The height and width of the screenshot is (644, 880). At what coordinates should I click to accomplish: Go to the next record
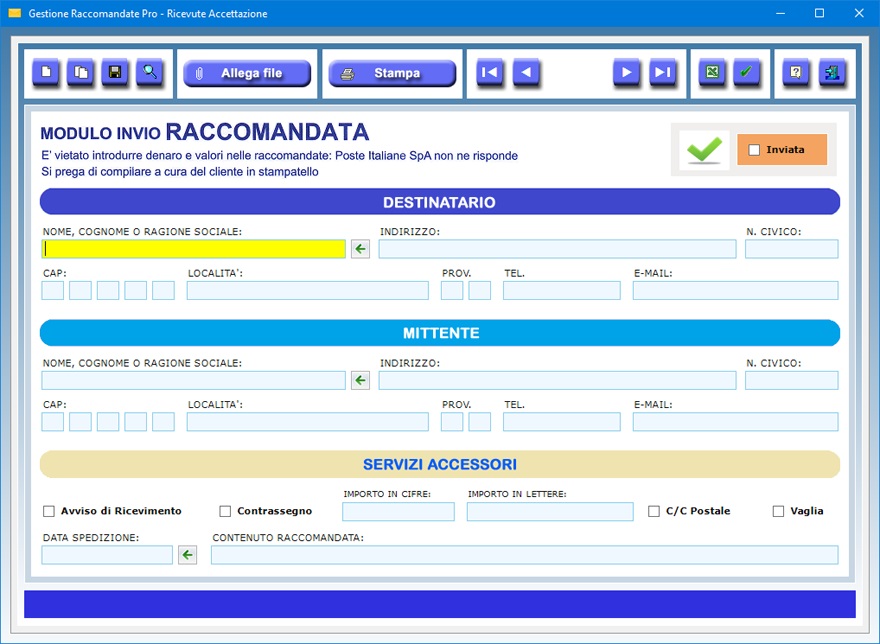[x=627, y=72]
